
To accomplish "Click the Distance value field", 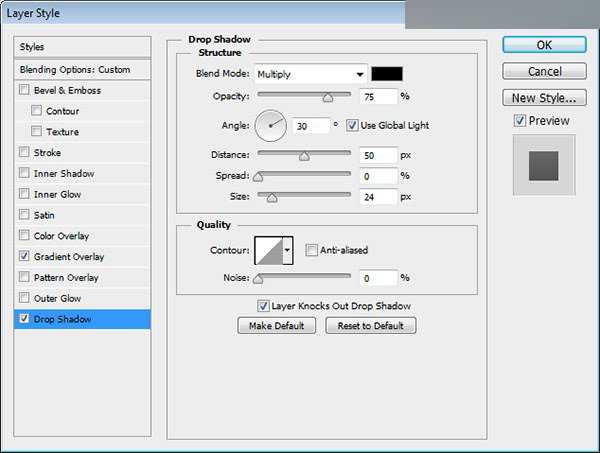I will [377, 156].
